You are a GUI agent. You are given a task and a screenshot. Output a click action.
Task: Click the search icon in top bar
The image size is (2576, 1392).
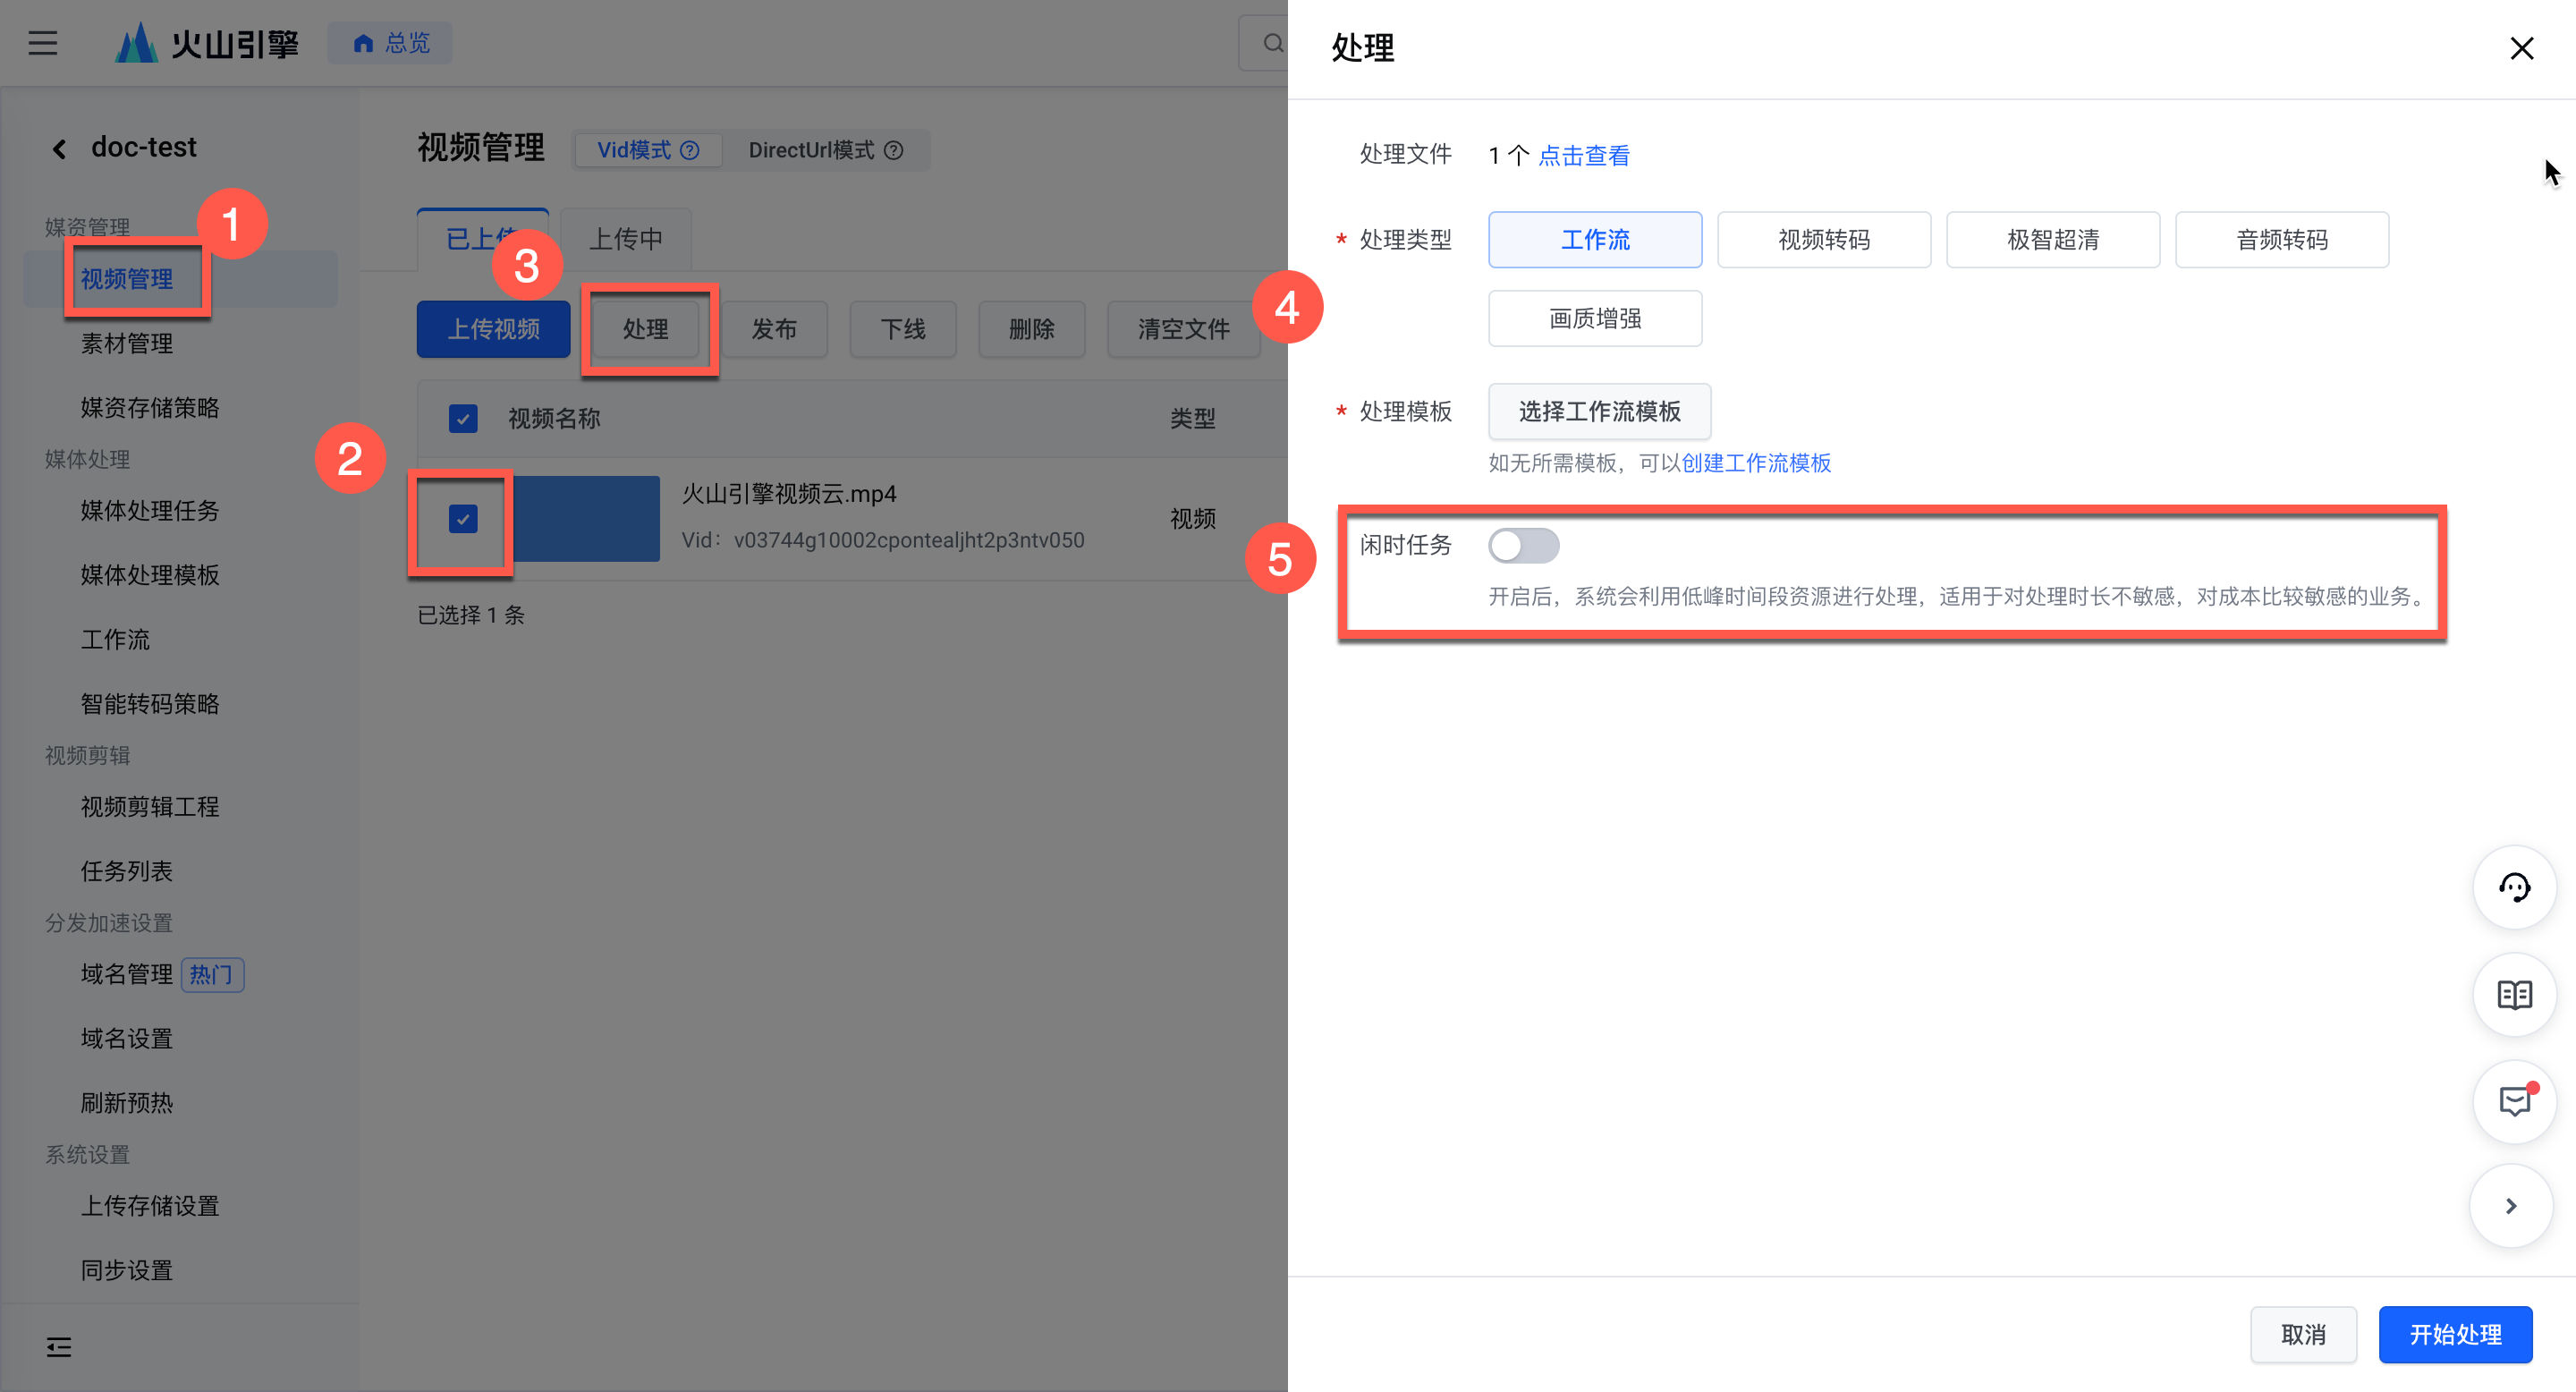pos(1272,43)
